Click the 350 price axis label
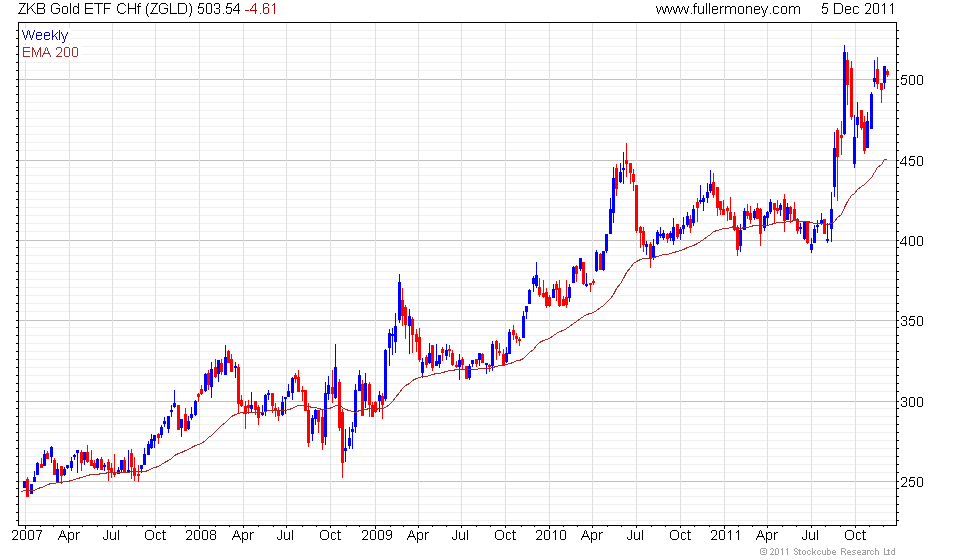Image resolution: width=980 pixels, height=560 pixels. [x=912, y=321]
